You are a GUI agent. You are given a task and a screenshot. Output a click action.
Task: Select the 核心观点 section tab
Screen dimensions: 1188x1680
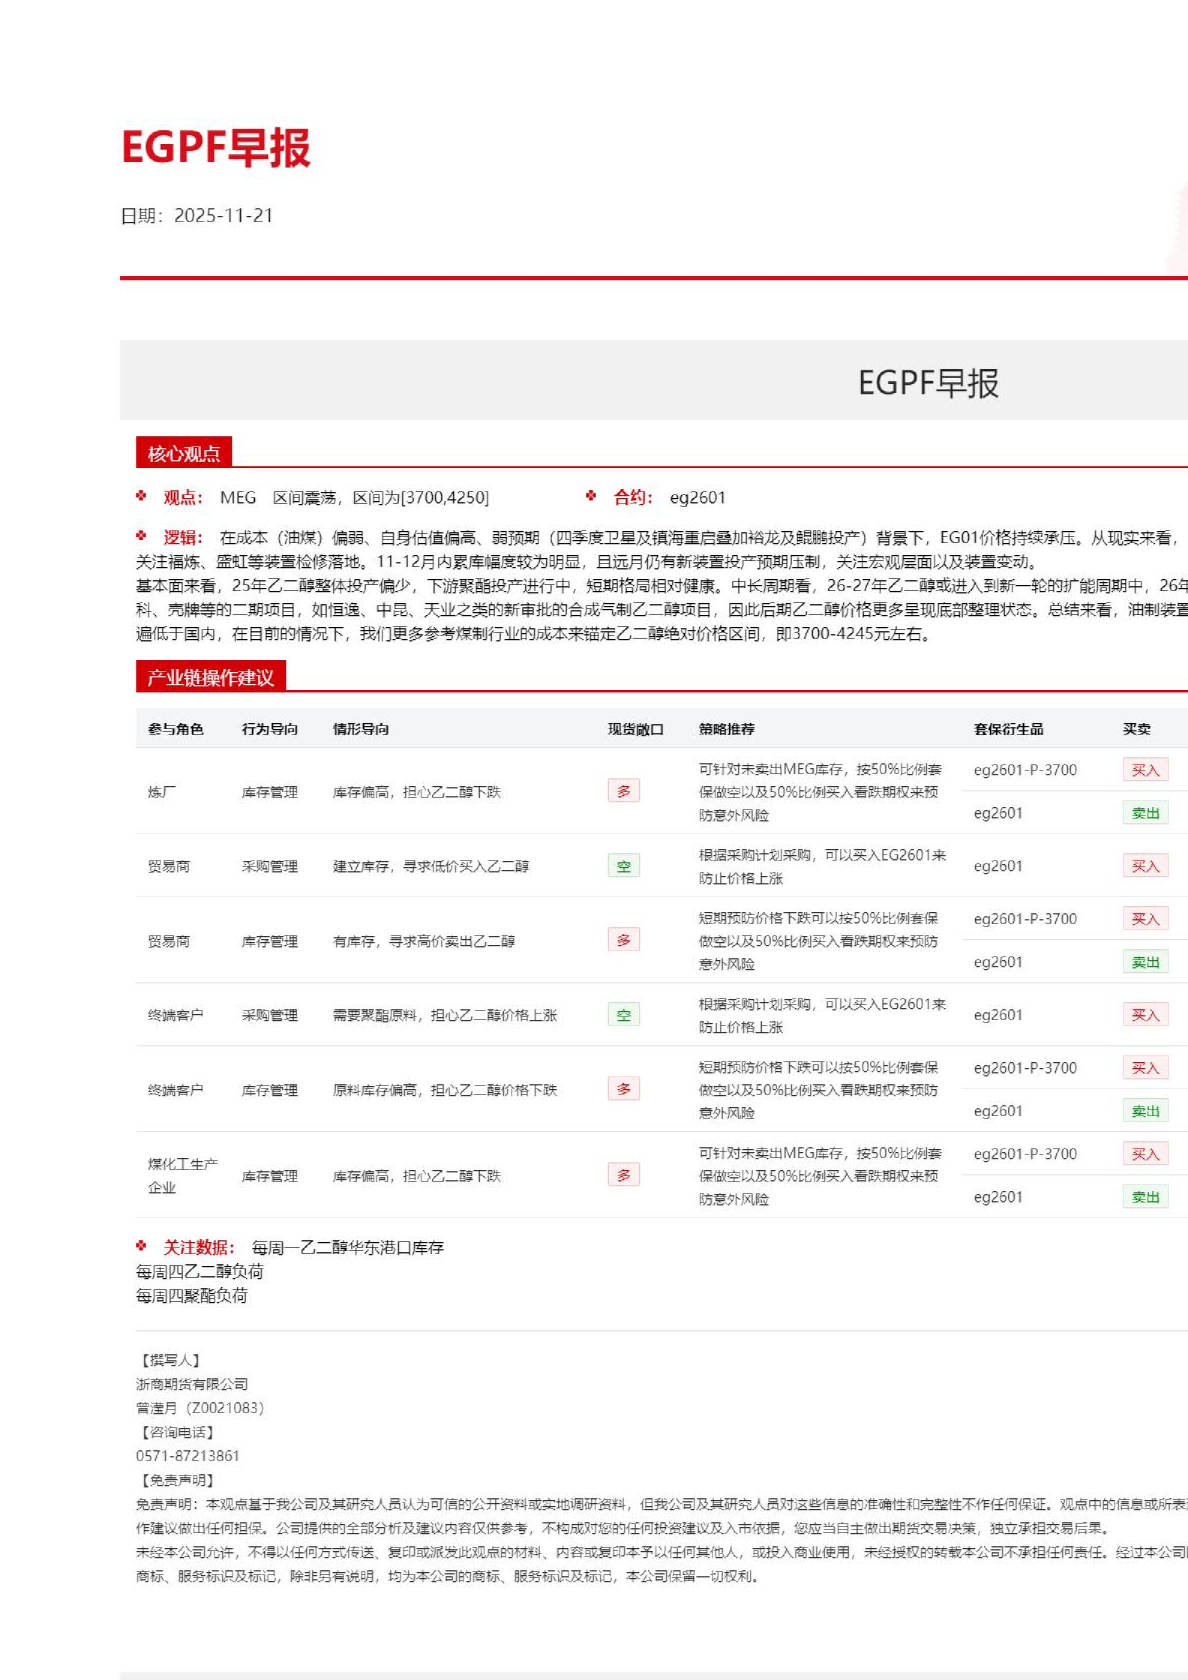click(x=184, y=453)
